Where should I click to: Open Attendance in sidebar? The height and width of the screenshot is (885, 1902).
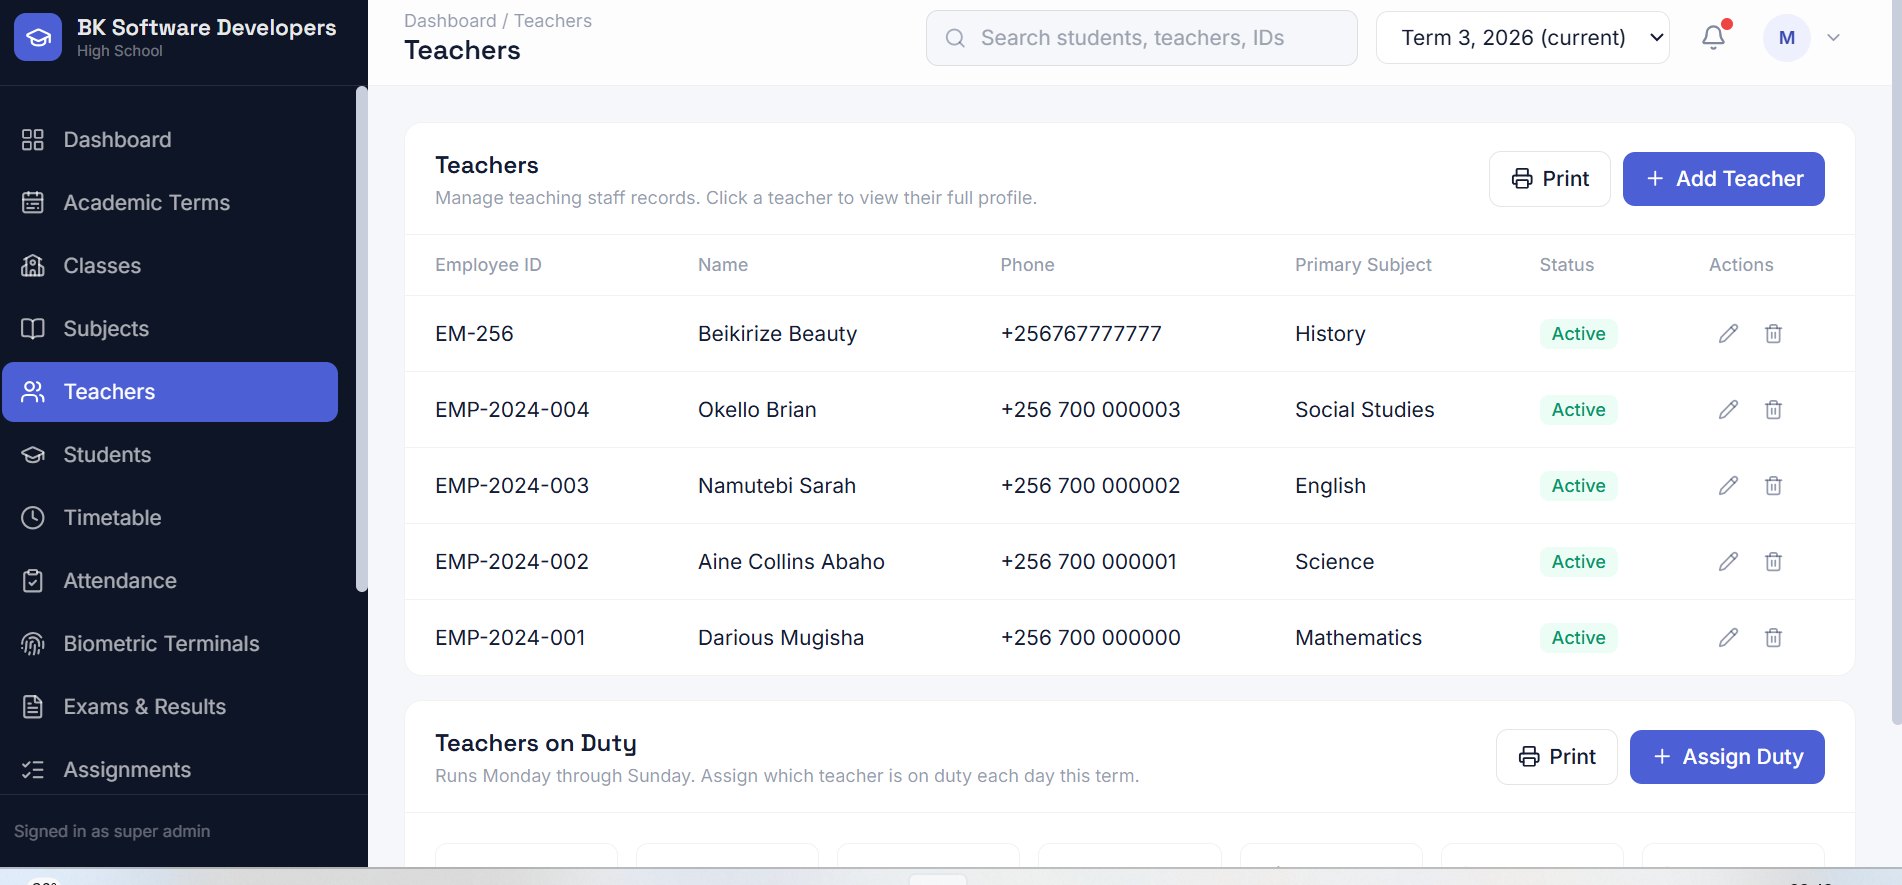170,581
